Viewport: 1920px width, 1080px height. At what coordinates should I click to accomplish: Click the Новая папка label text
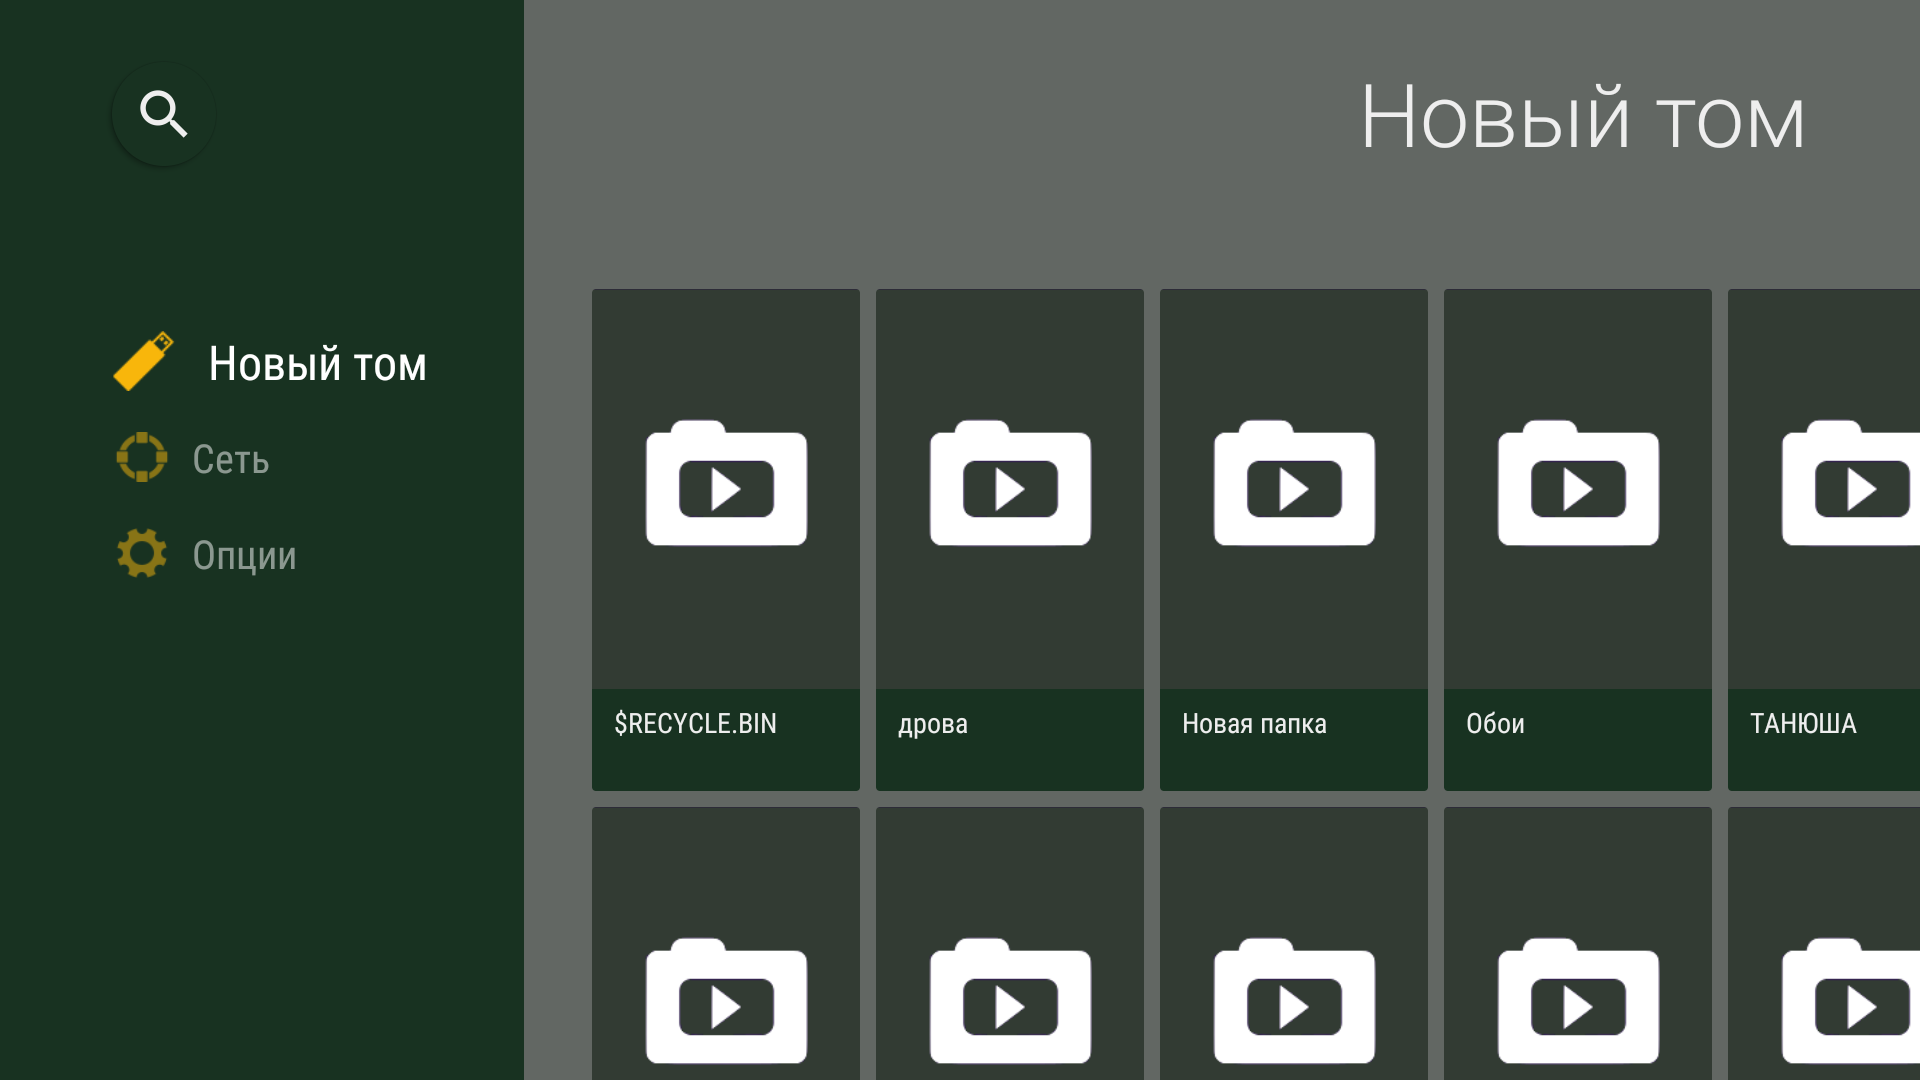[1254, 724]
